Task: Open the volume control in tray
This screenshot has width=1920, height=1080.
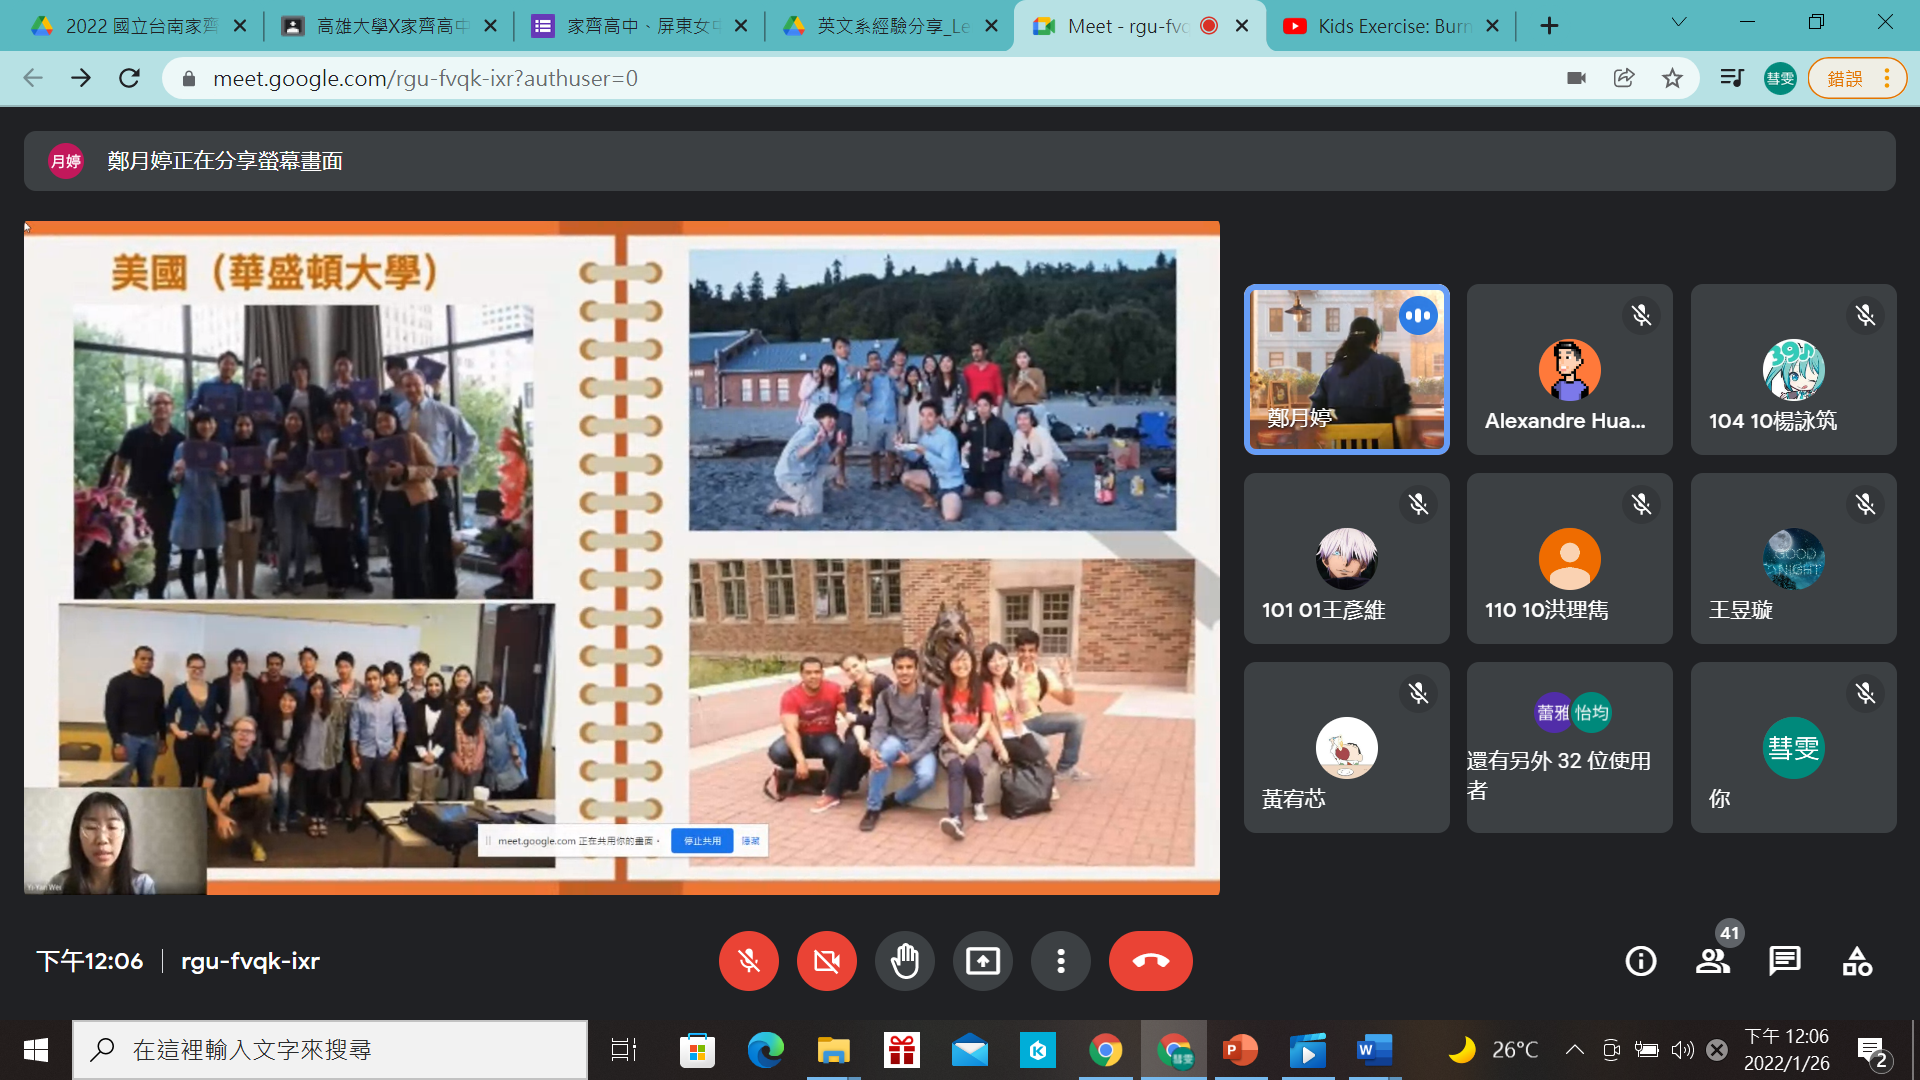Action: pyautogui.click(x=1682, y=1050)
